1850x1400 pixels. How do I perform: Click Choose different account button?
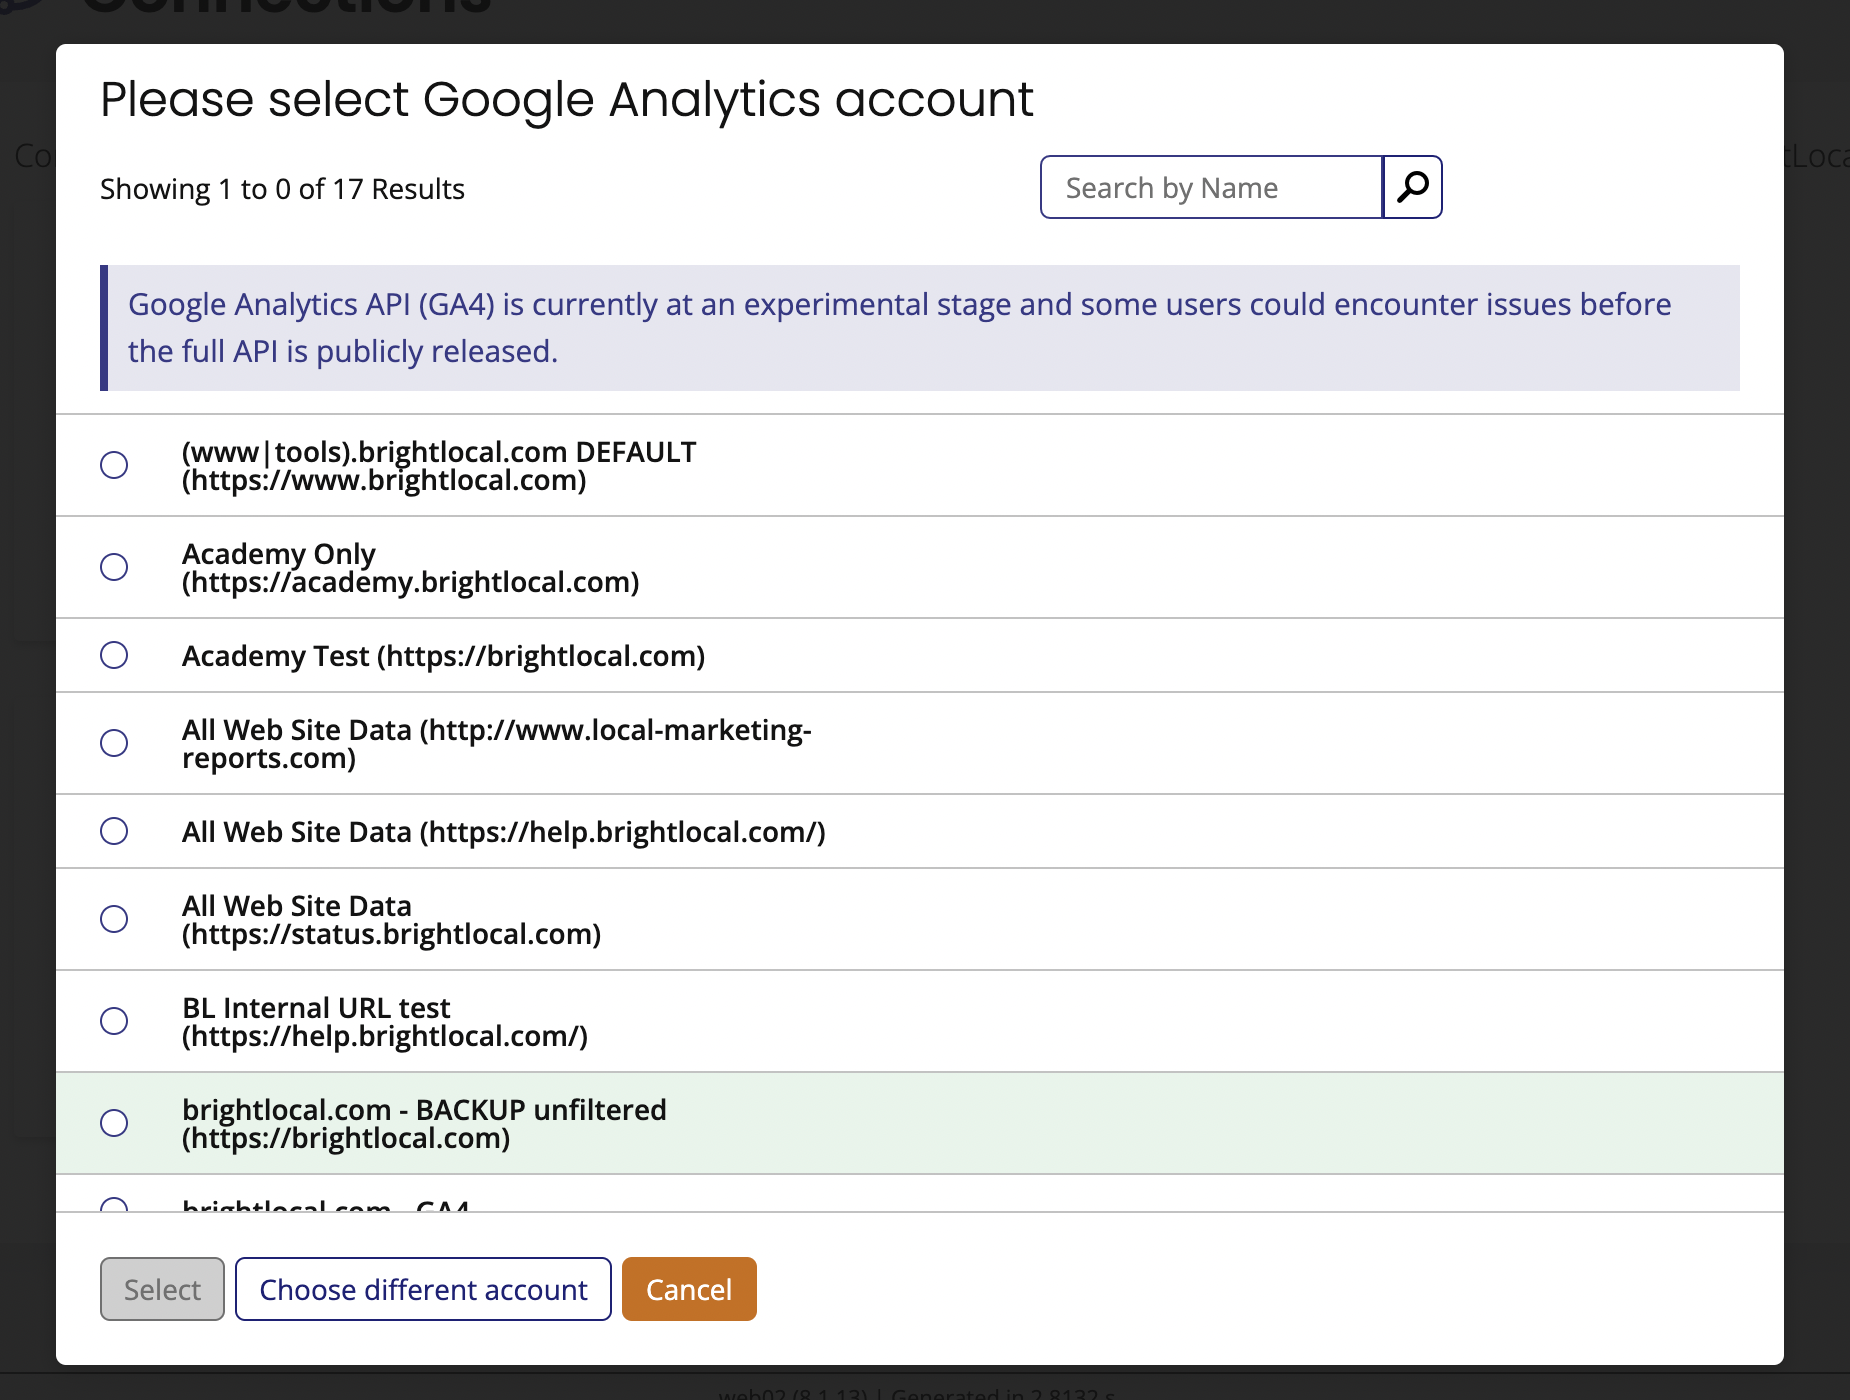point(423,1289)
